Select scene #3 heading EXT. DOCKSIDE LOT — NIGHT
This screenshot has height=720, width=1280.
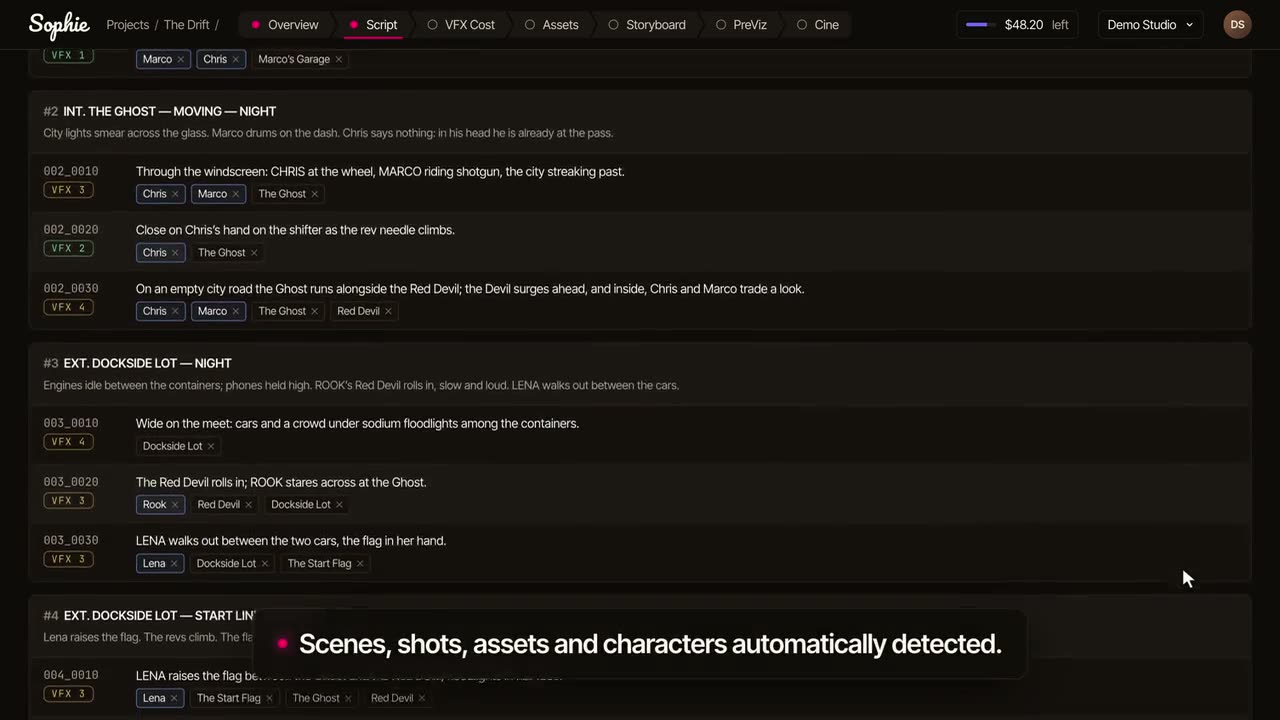pyautogui.click(x=148, y=363)
